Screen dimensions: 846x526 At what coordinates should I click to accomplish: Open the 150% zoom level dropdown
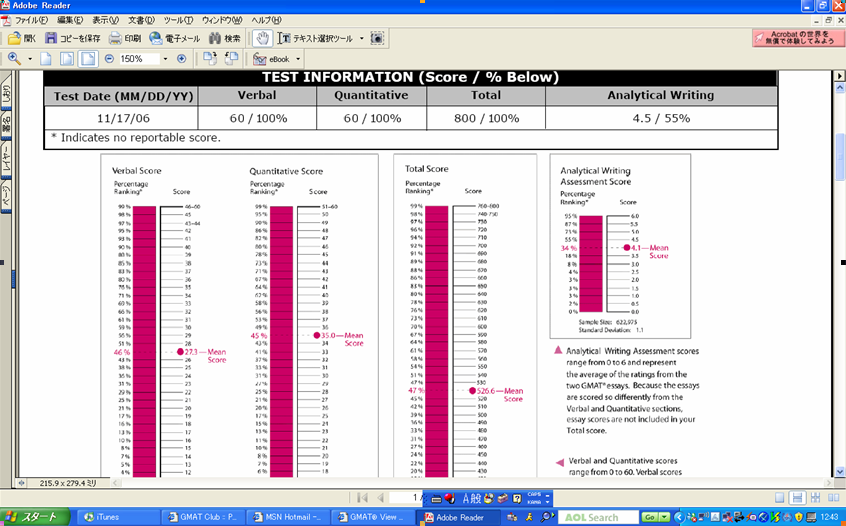(x=165, y=59)
